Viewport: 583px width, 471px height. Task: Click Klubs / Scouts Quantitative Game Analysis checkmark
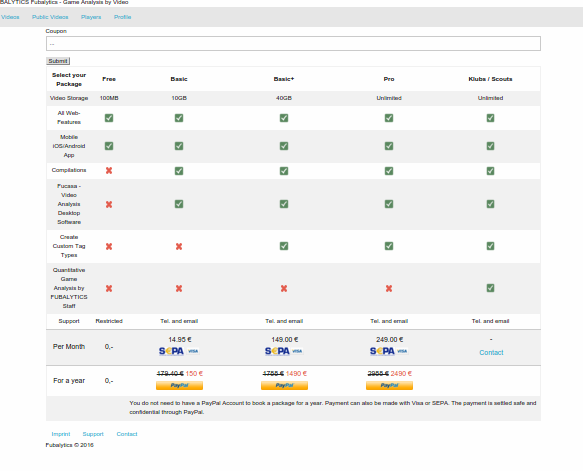click(x=490, y=288)
